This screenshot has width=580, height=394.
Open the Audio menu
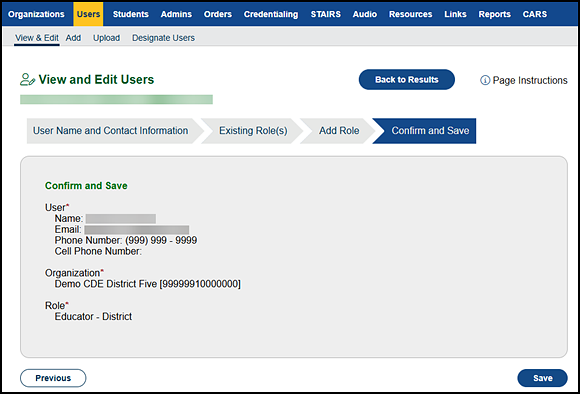click(x=365, y=14)
